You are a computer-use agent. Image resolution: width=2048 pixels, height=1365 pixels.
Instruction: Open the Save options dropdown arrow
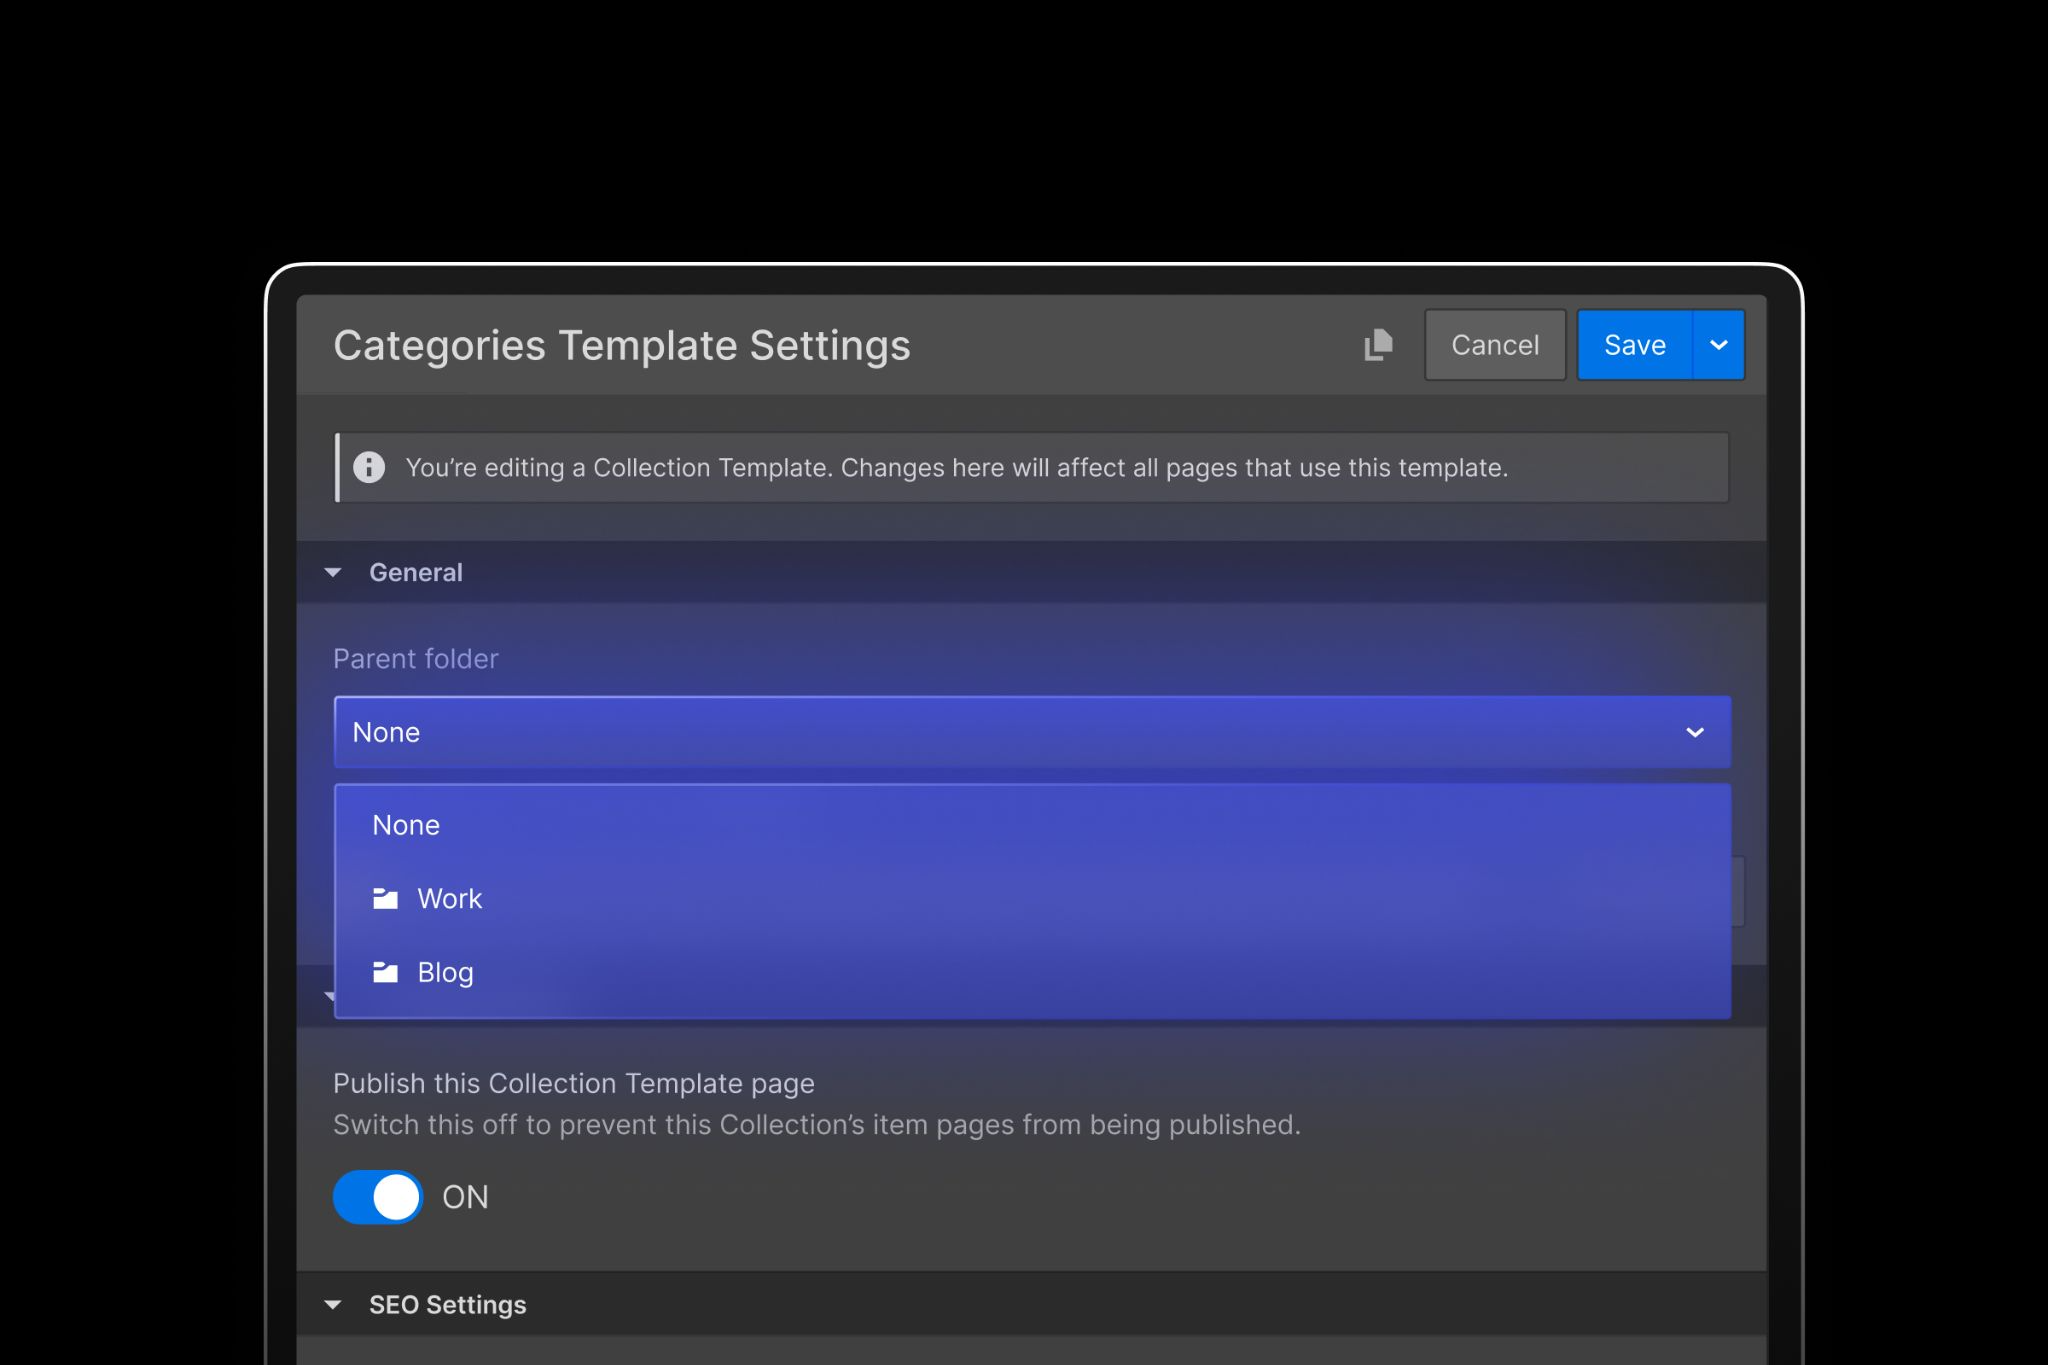[x=1718, y=345]
